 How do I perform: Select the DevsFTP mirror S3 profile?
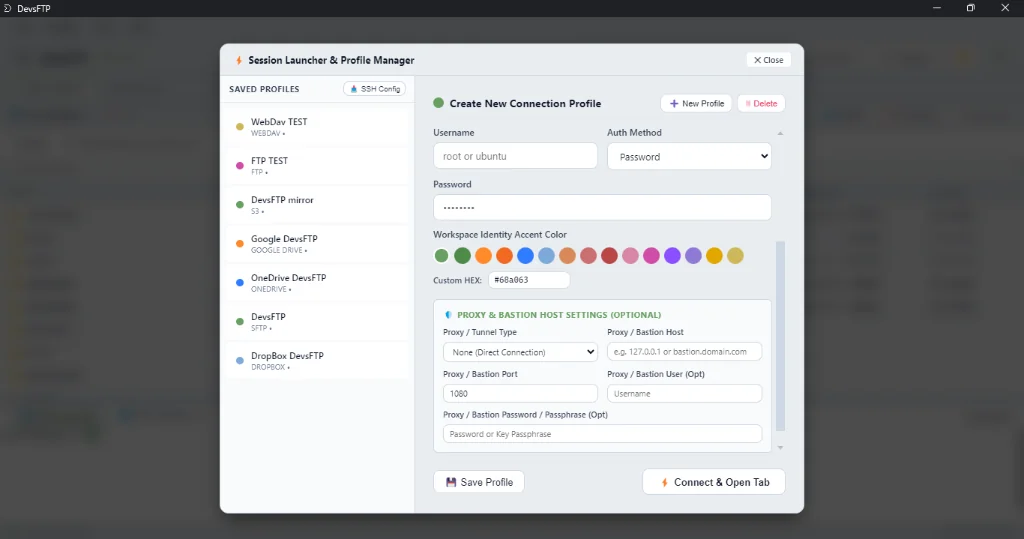coord(317,204)
